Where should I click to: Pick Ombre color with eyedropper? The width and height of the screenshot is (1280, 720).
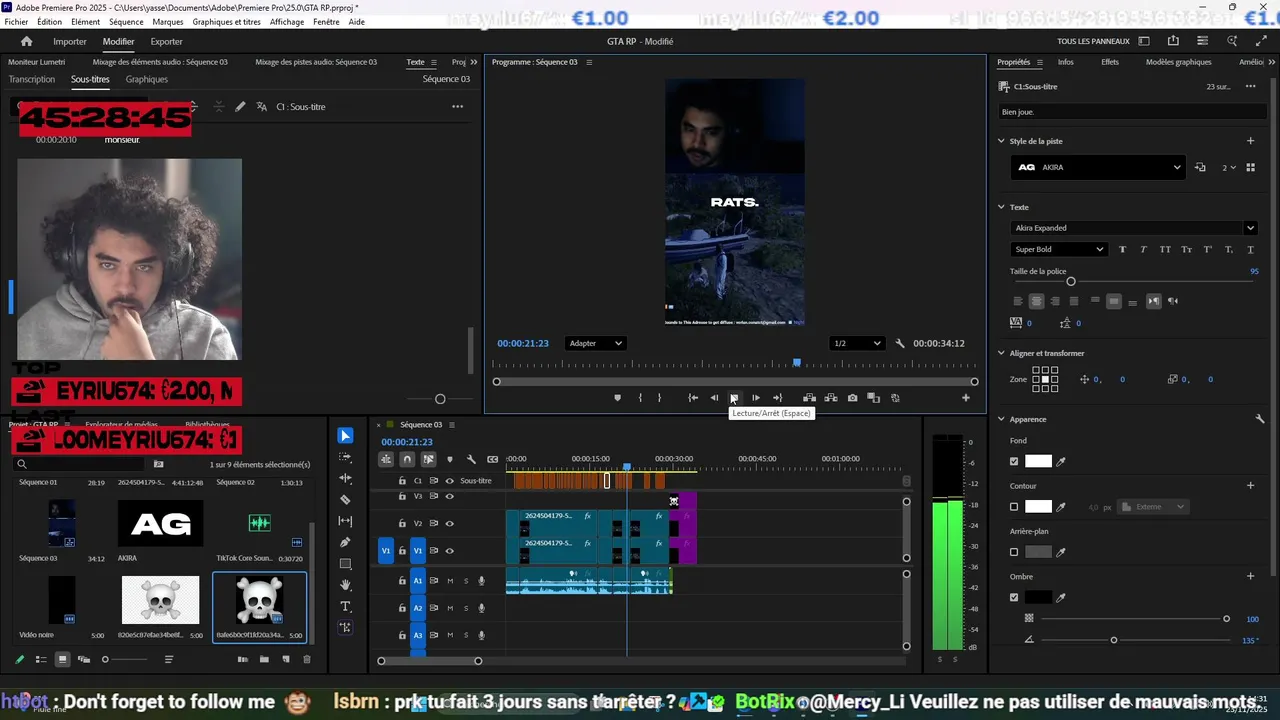pos(1061,597)
